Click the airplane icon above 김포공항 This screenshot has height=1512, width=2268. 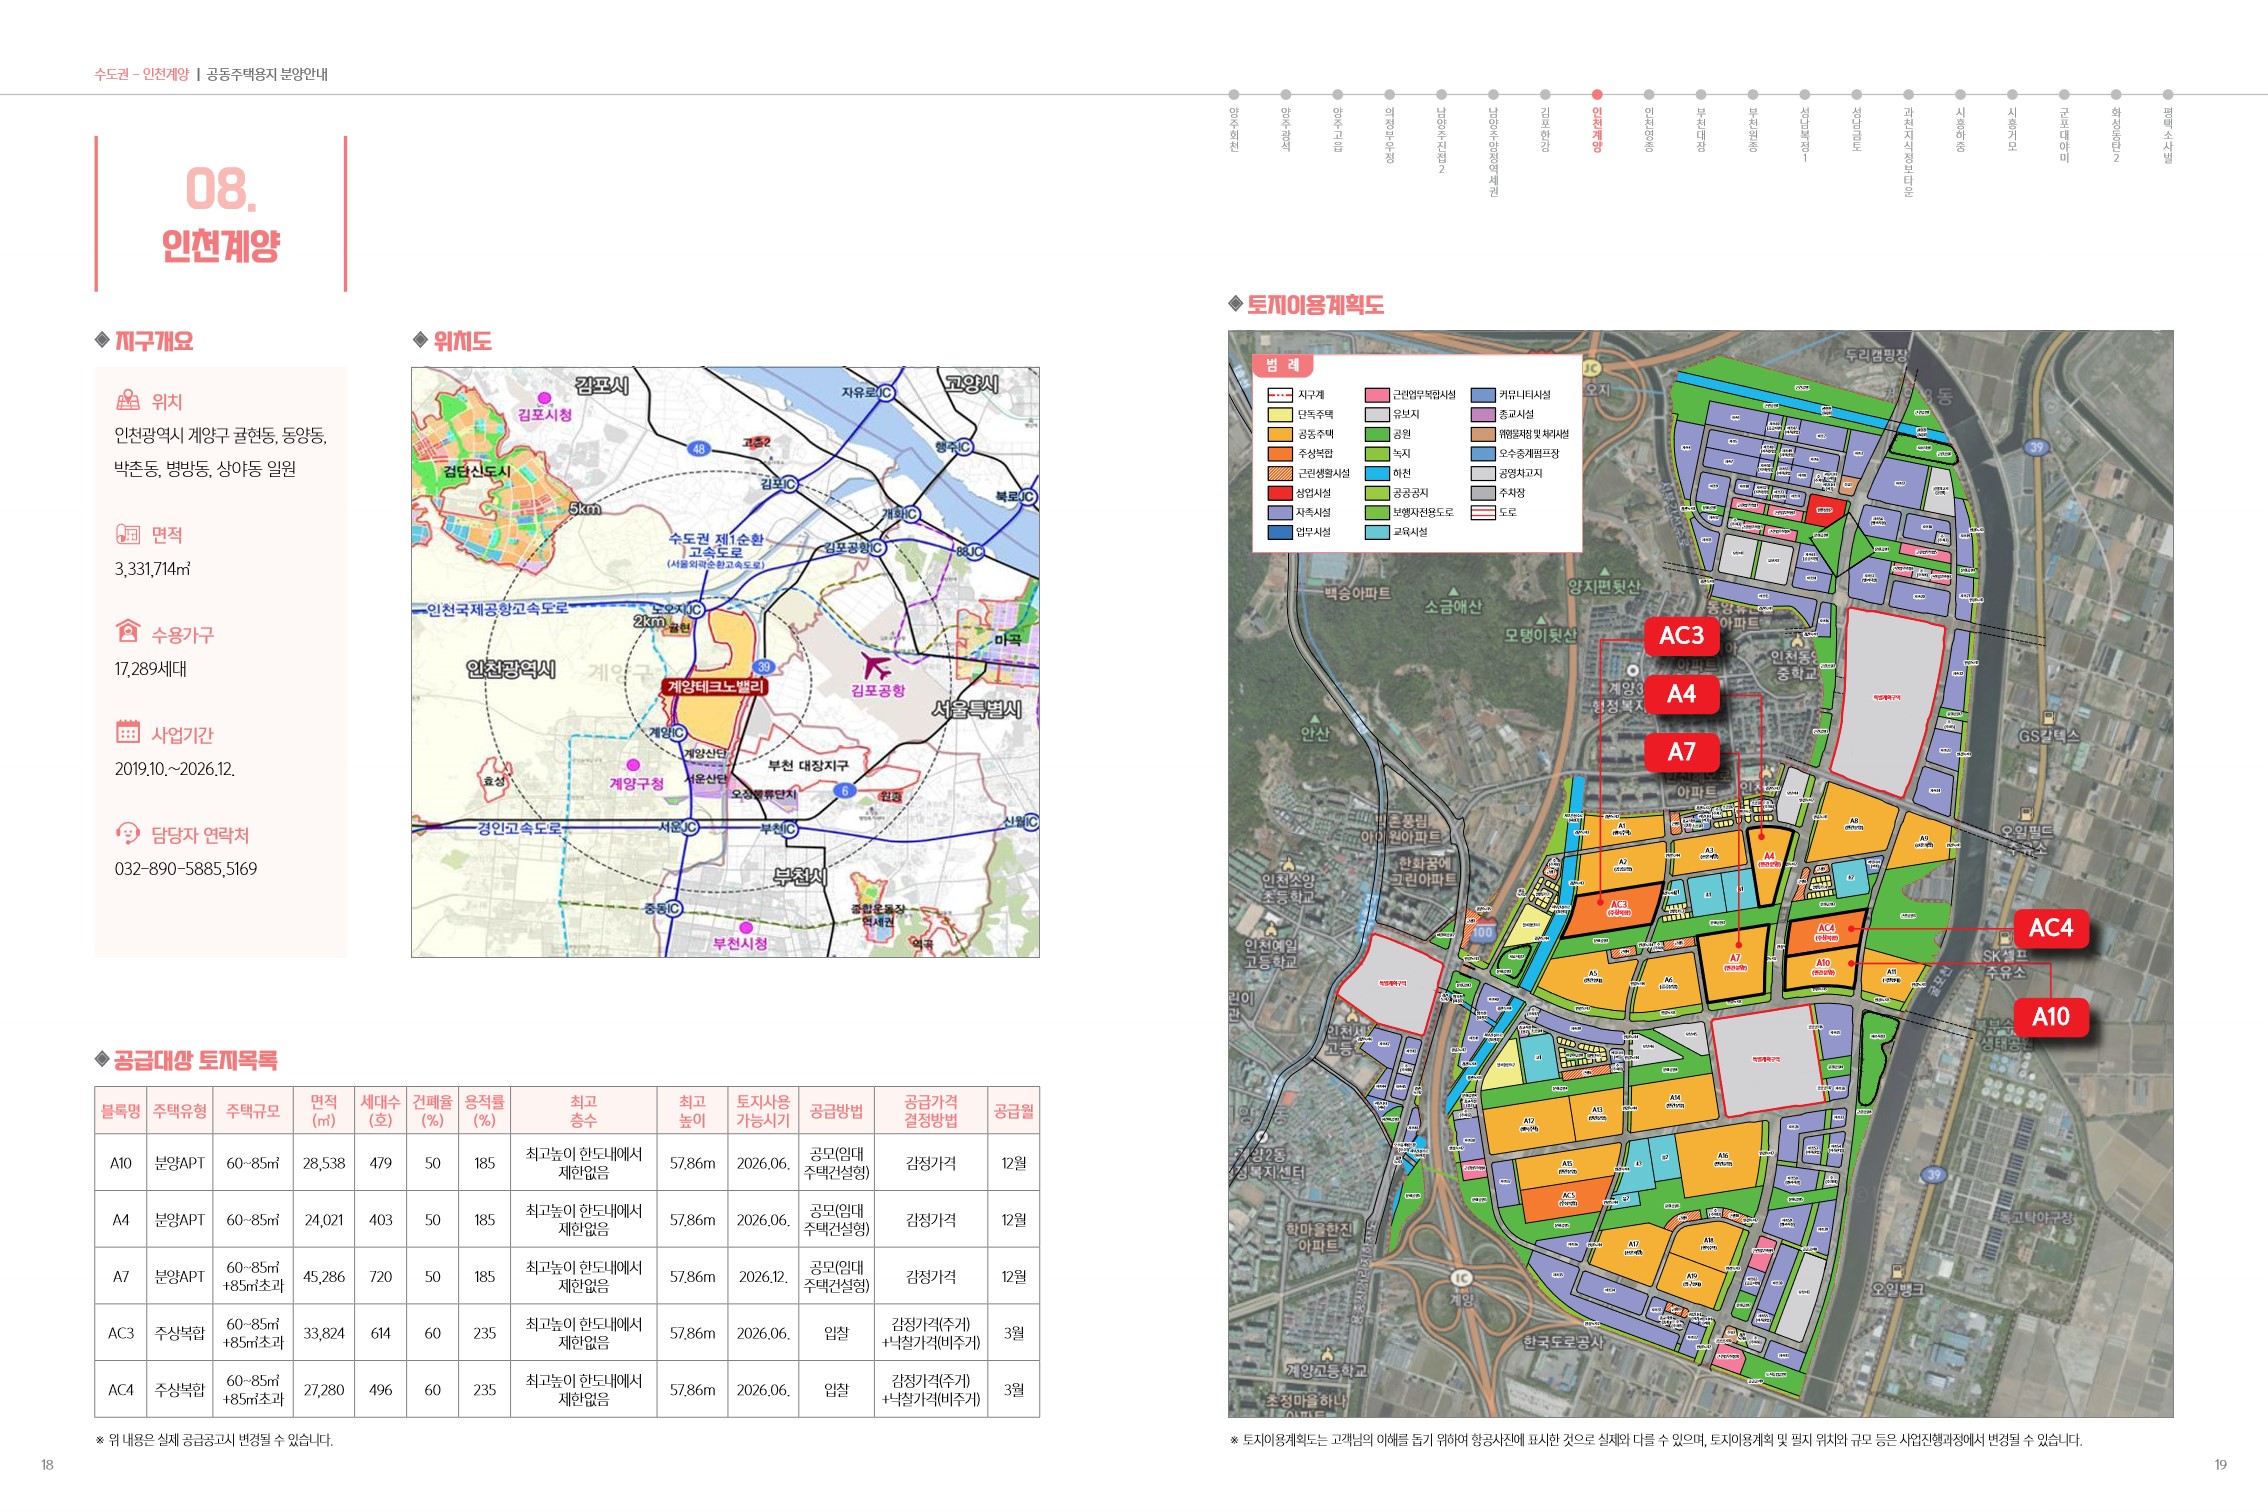tap(876, 665)
